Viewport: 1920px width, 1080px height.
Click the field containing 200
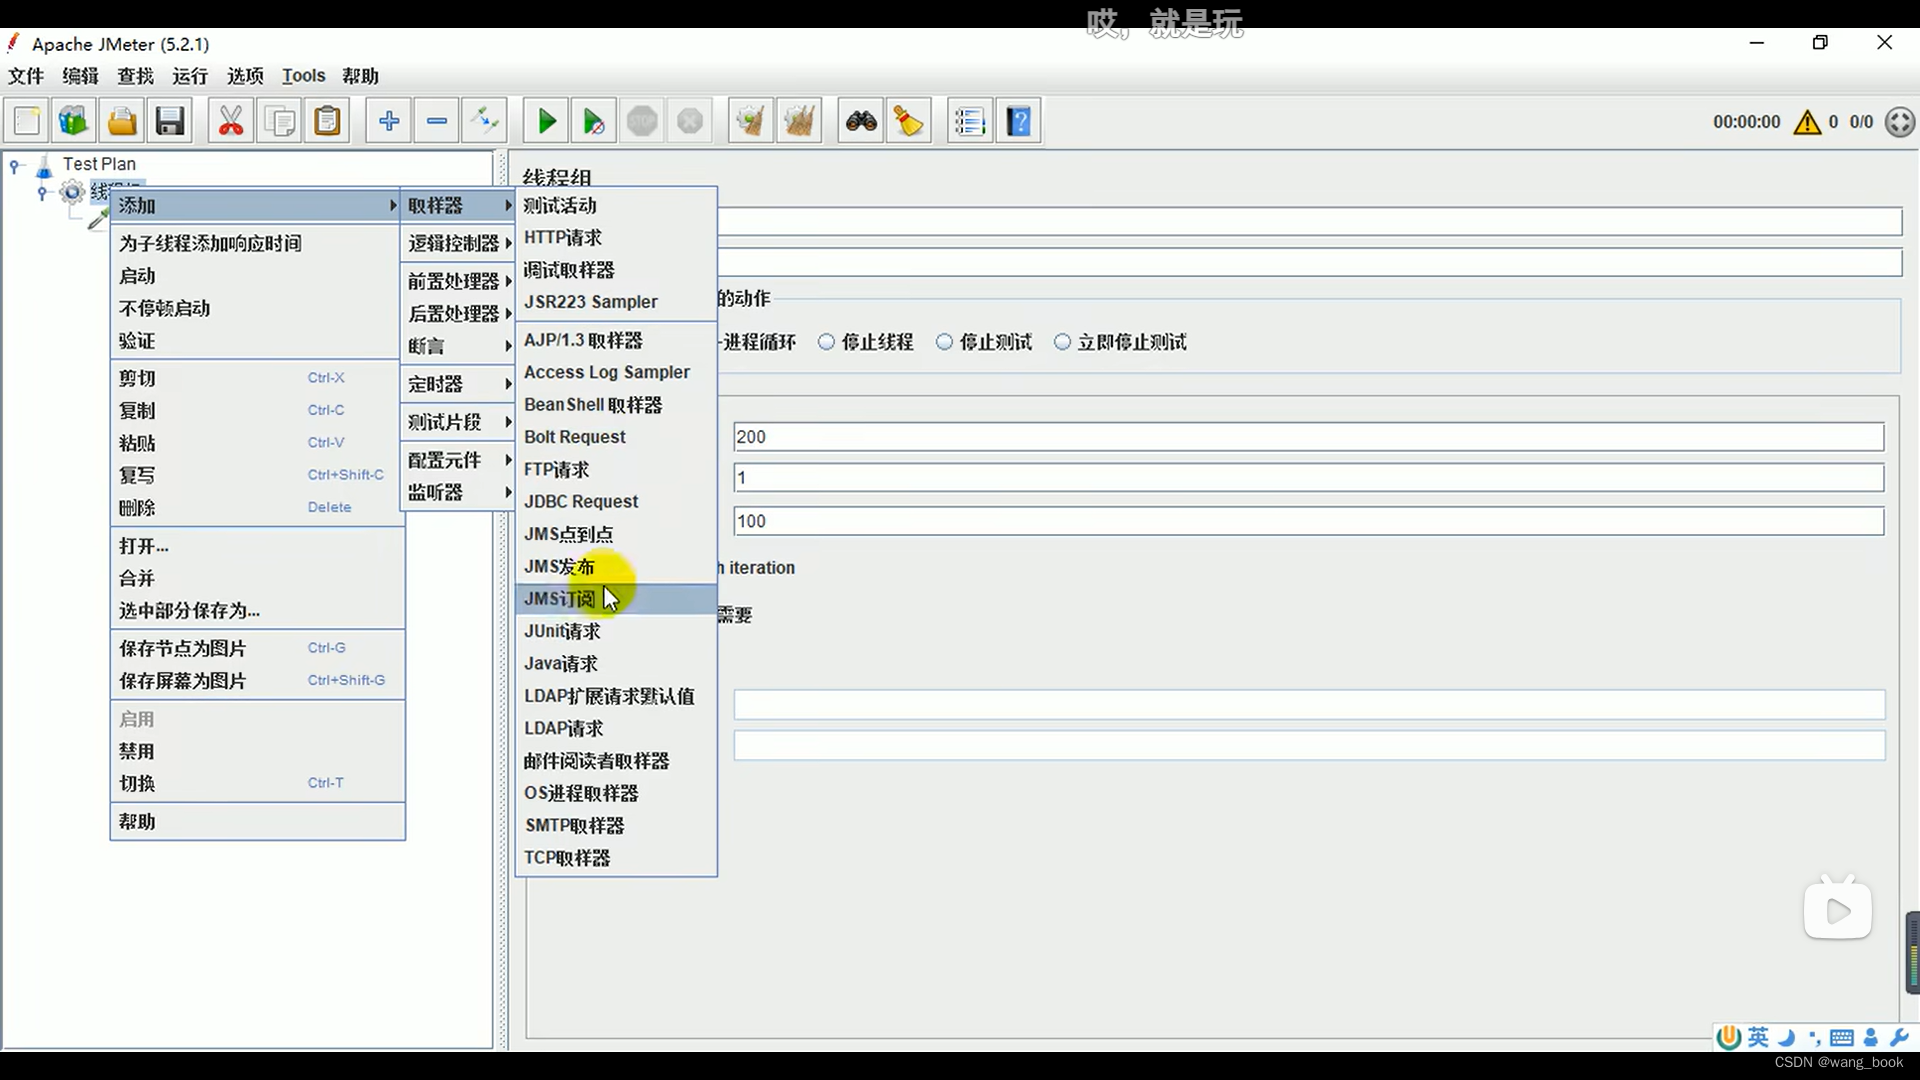(x=1308, y=437)
